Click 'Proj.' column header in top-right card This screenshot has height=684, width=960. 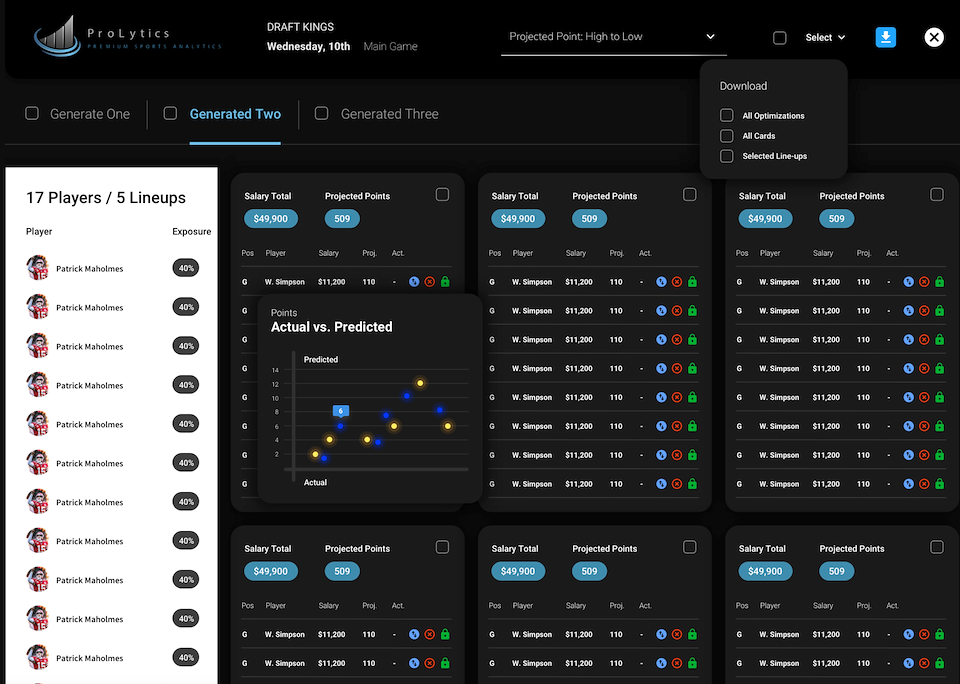[864, 253]
